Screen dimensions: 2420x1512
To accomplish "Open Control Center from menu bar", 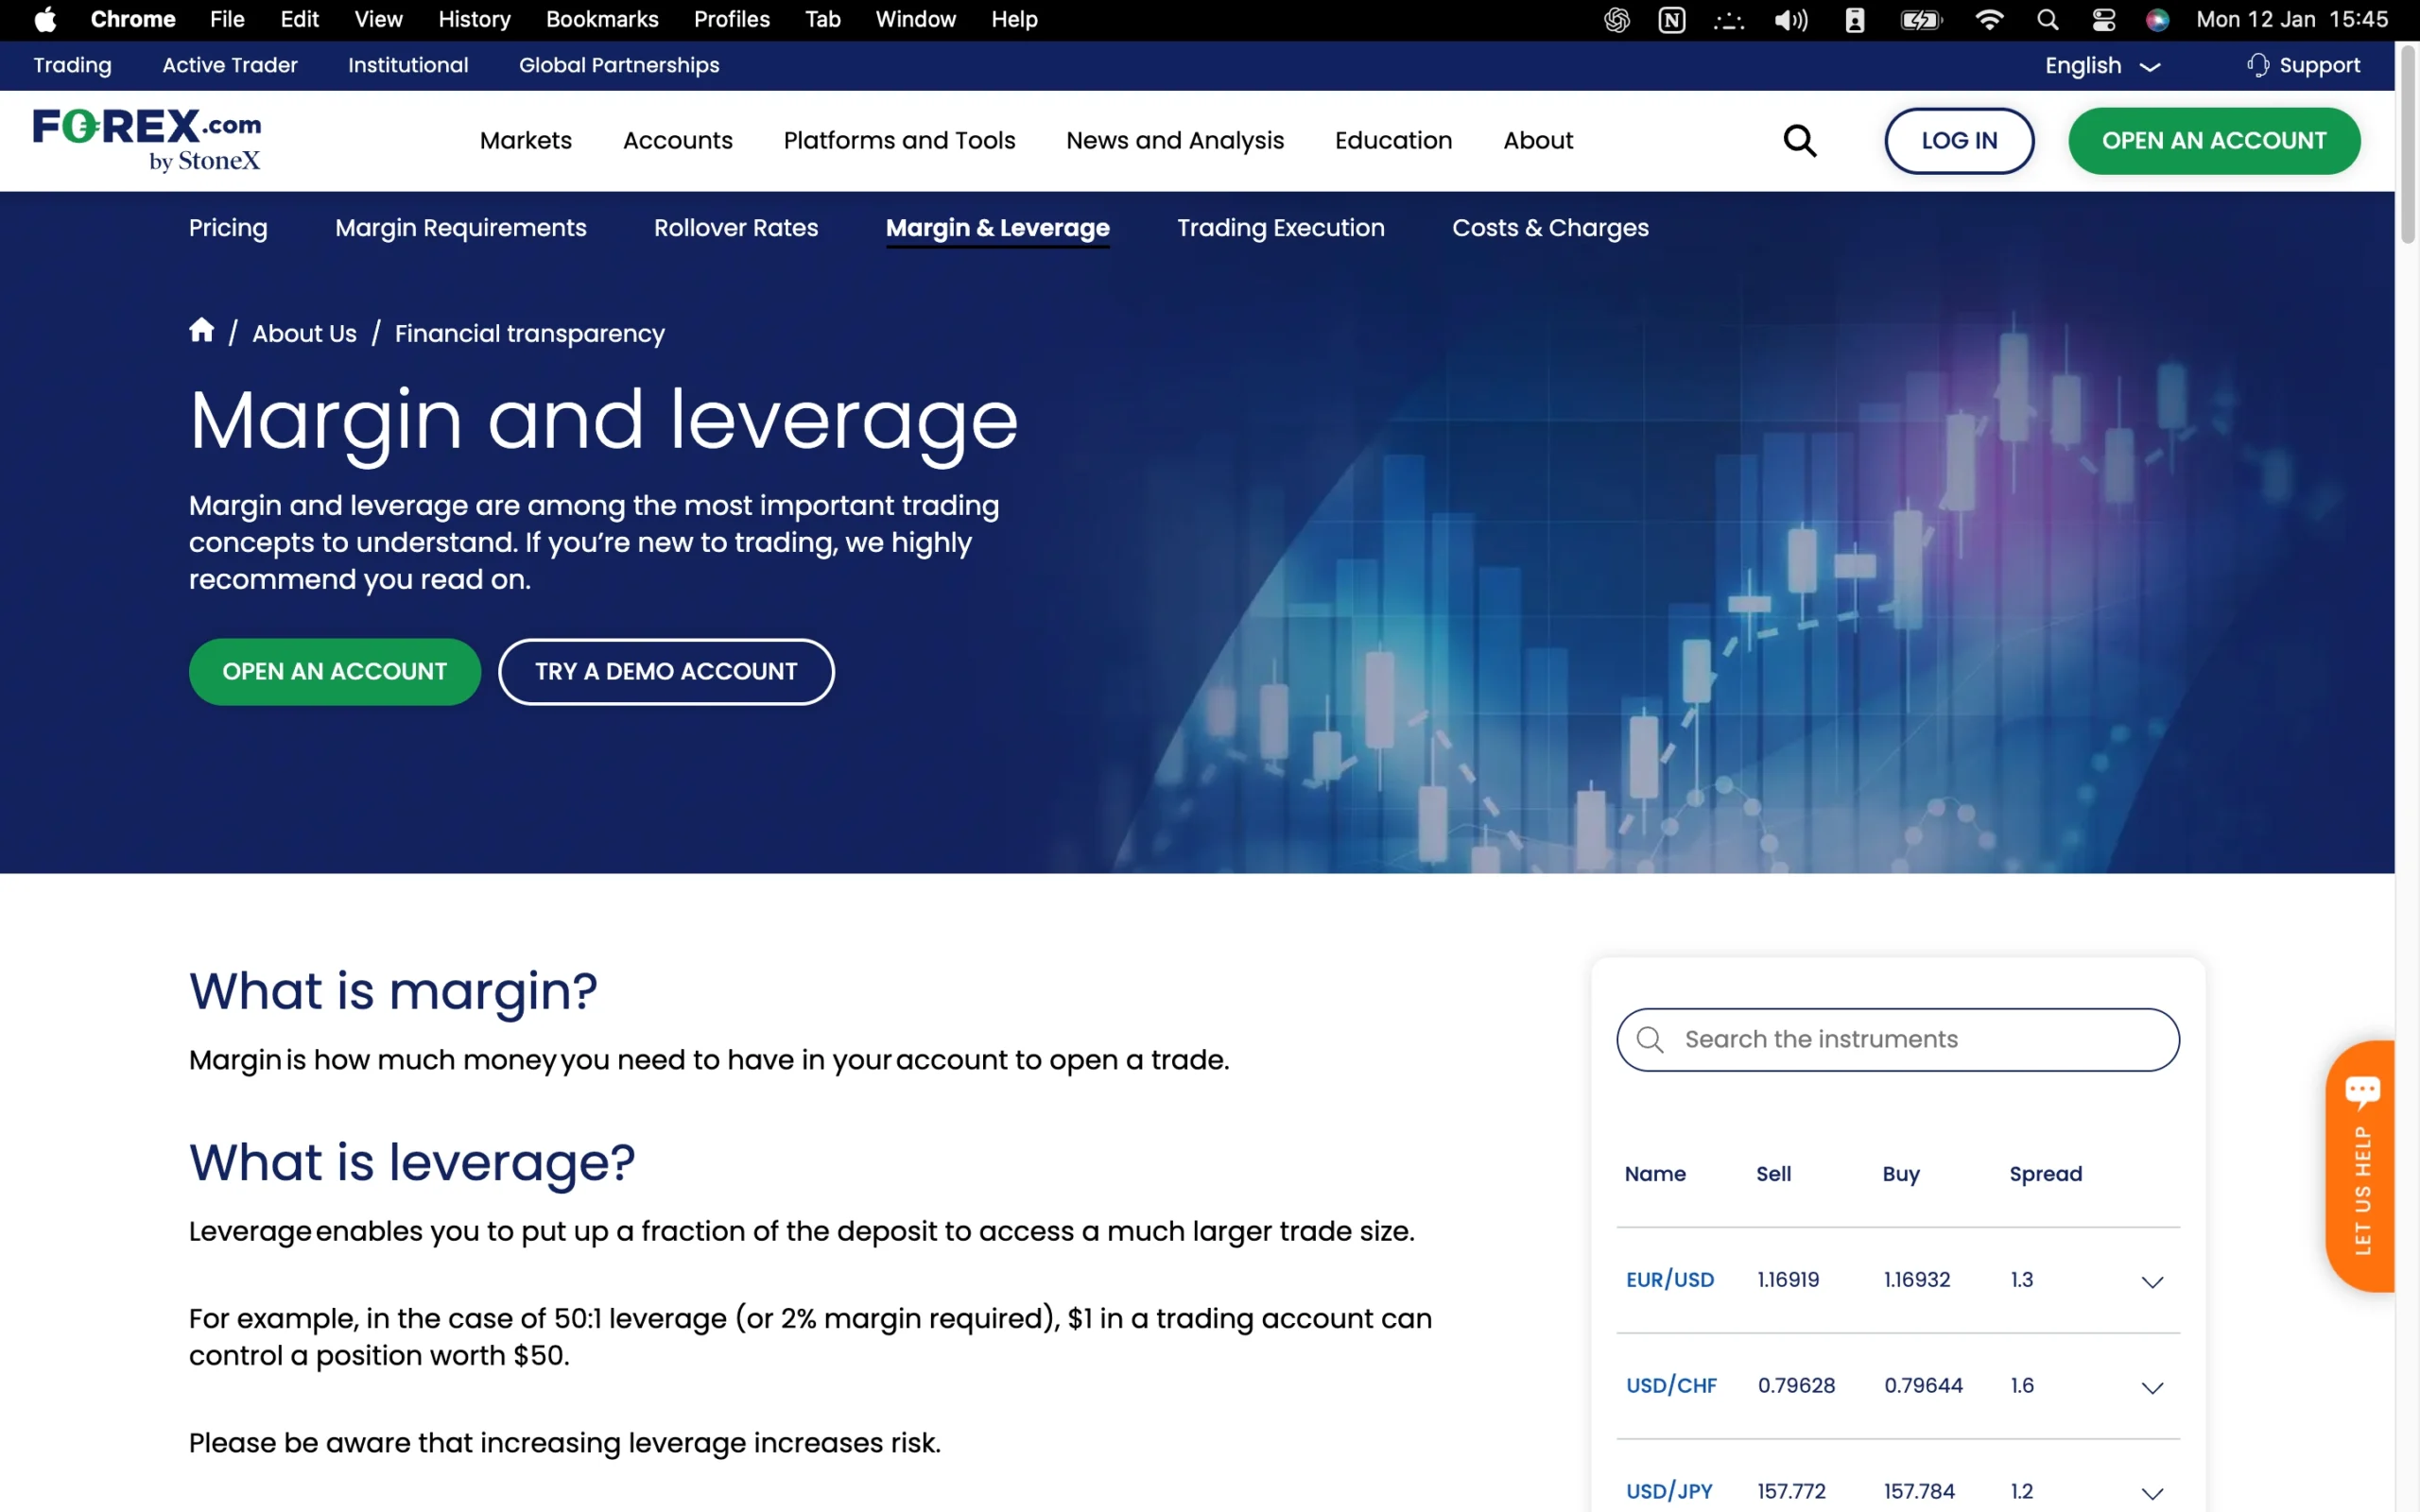I will coord(2103,19).
